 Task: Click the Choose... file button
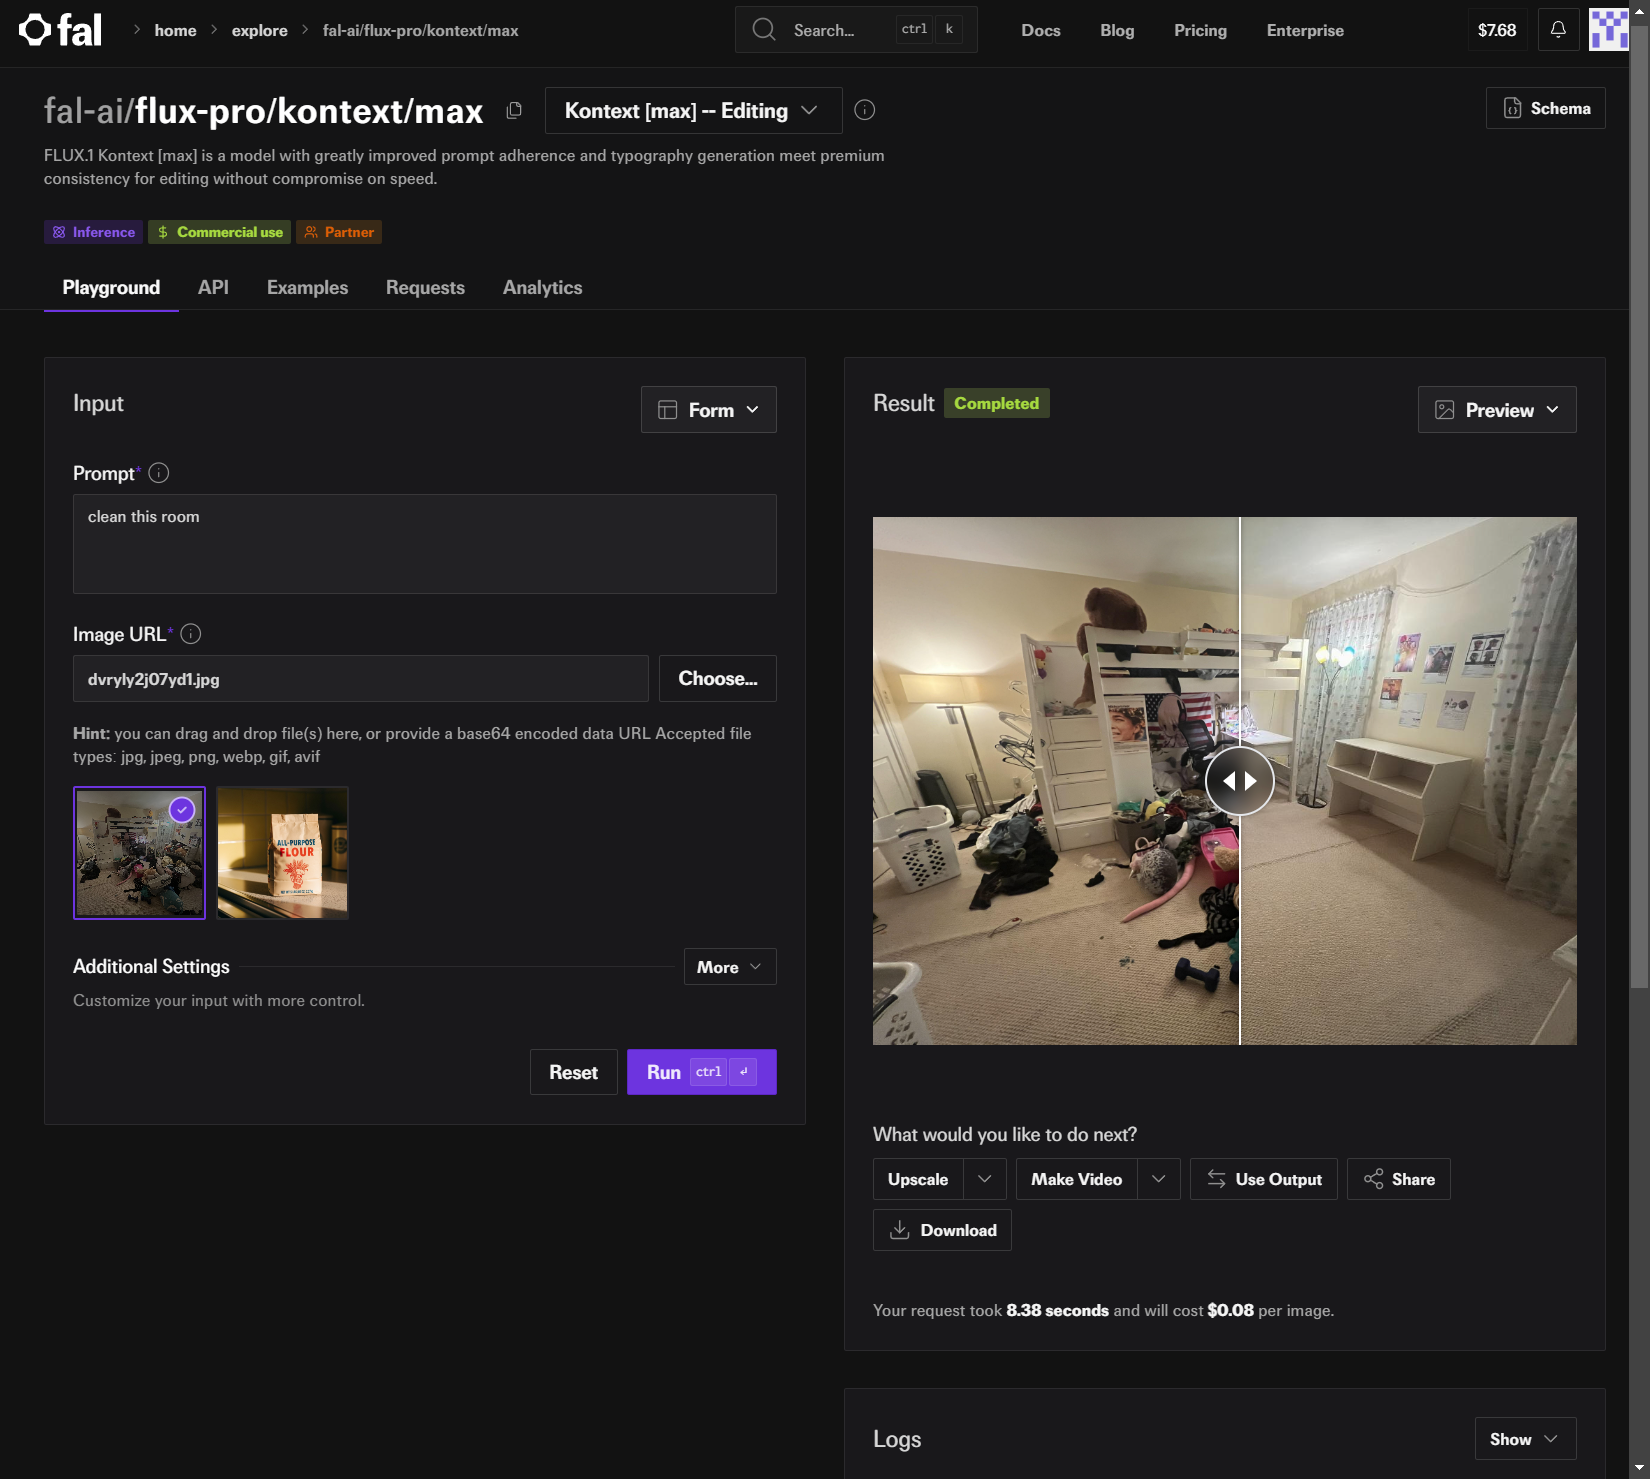coord(718,679)
